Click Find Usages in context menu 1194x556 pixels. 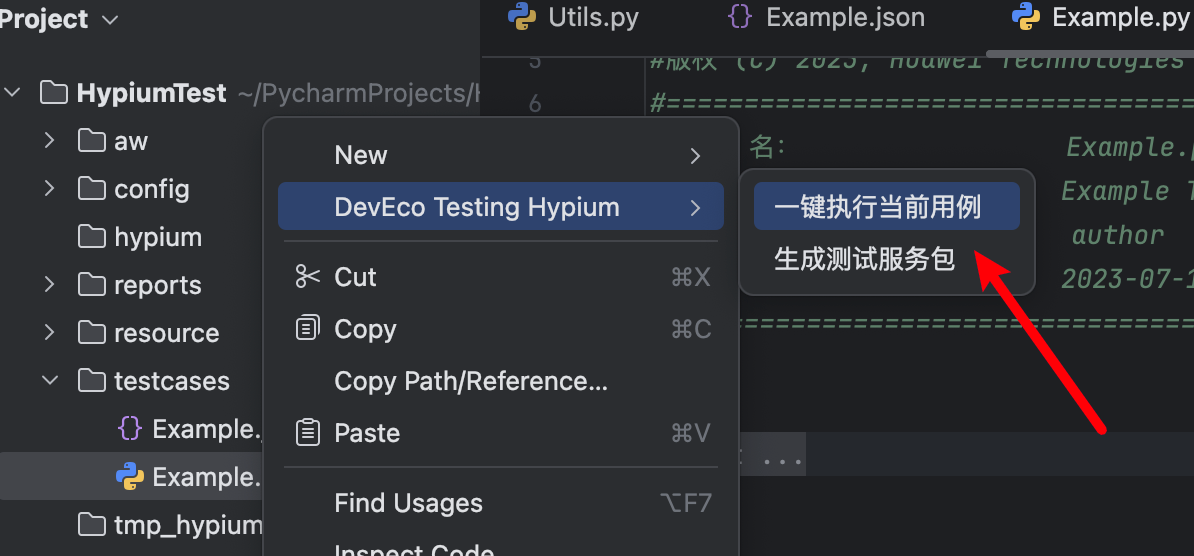tap(408, 503)
